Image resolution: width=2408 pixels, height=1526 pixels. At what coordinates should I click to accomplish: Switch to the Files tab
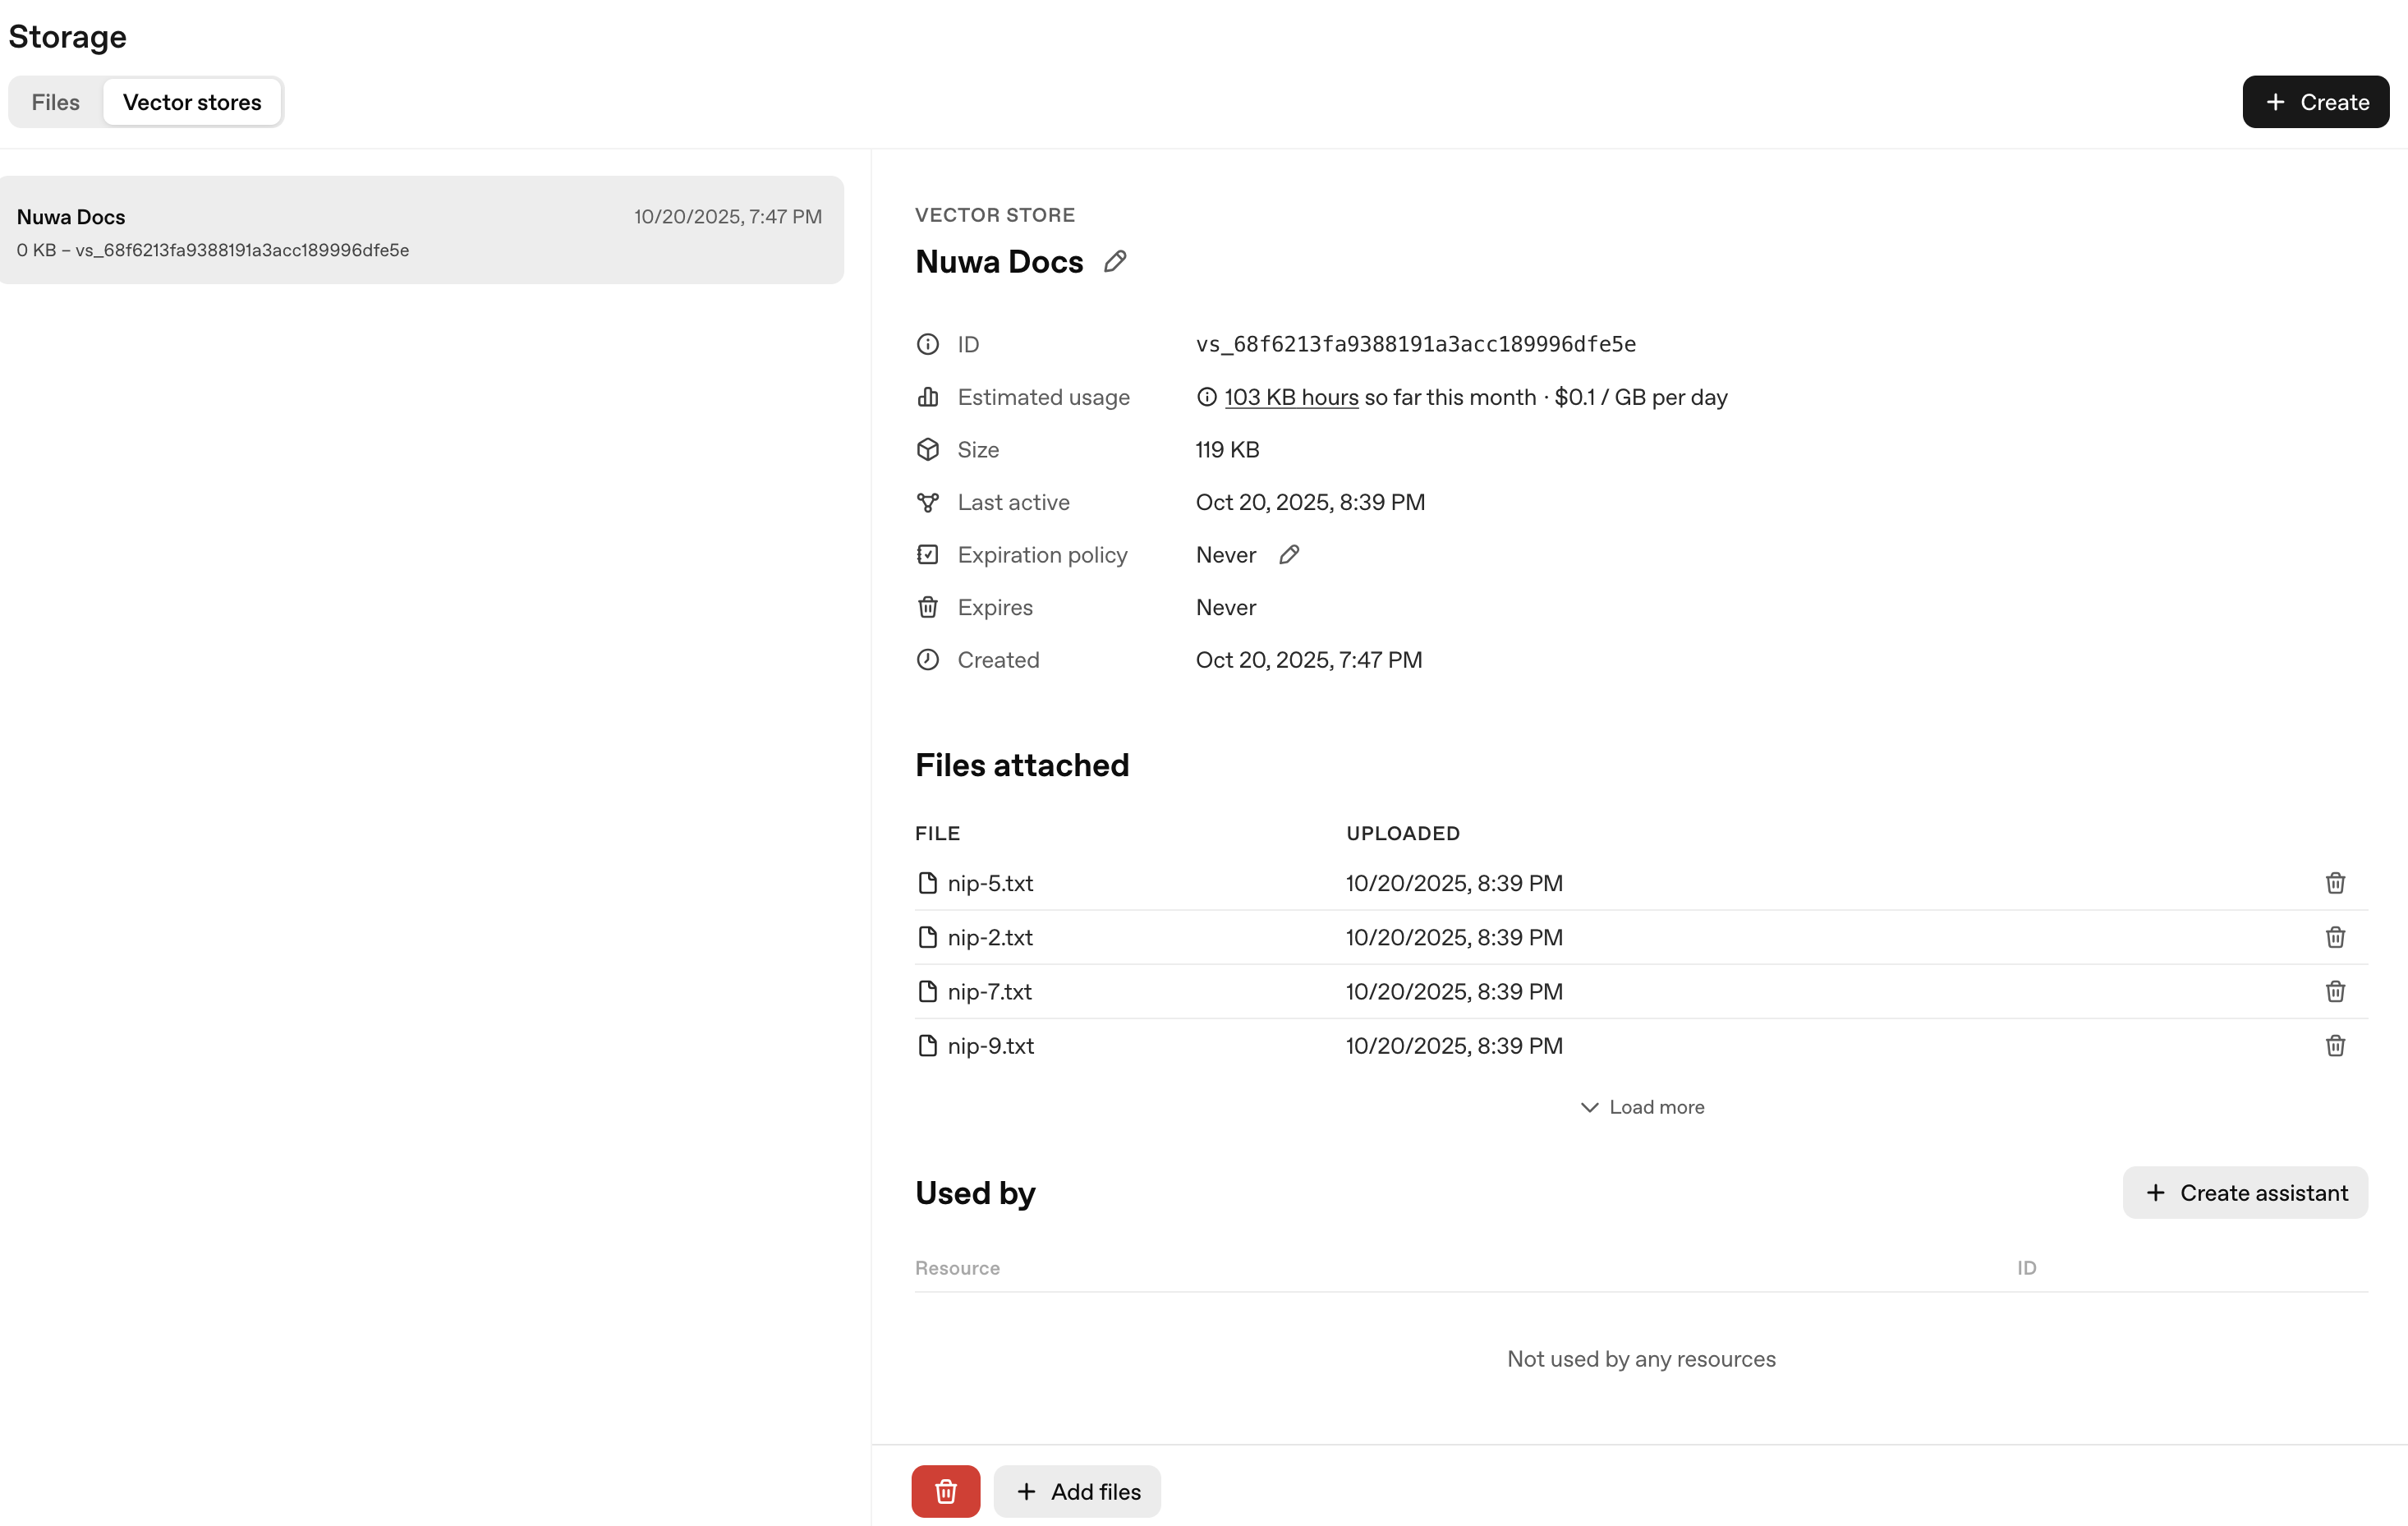(x=55, y=101)
